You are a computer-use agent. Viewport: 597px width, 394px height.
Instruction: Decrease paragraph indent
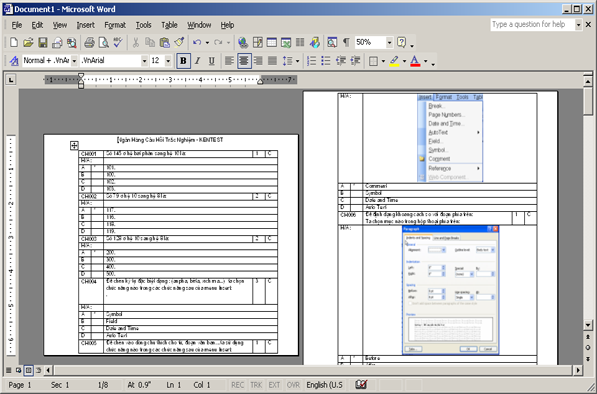[340, 61]
